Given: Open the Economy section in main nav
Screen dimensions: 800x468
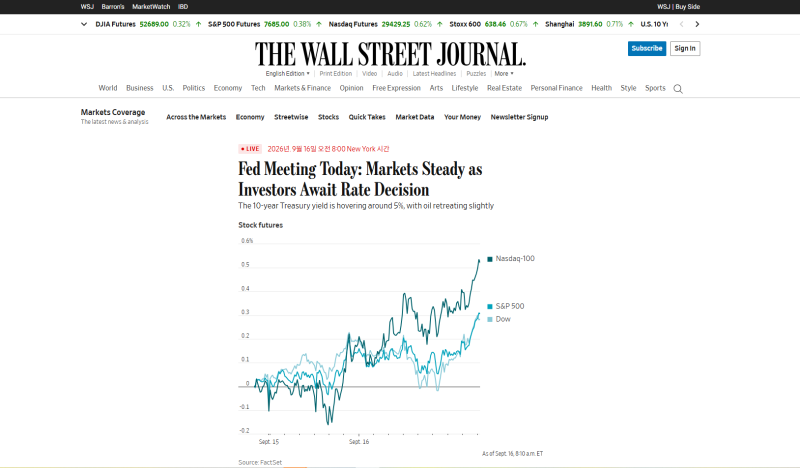Looking at the screenshot, I should [x=228, y=88].
